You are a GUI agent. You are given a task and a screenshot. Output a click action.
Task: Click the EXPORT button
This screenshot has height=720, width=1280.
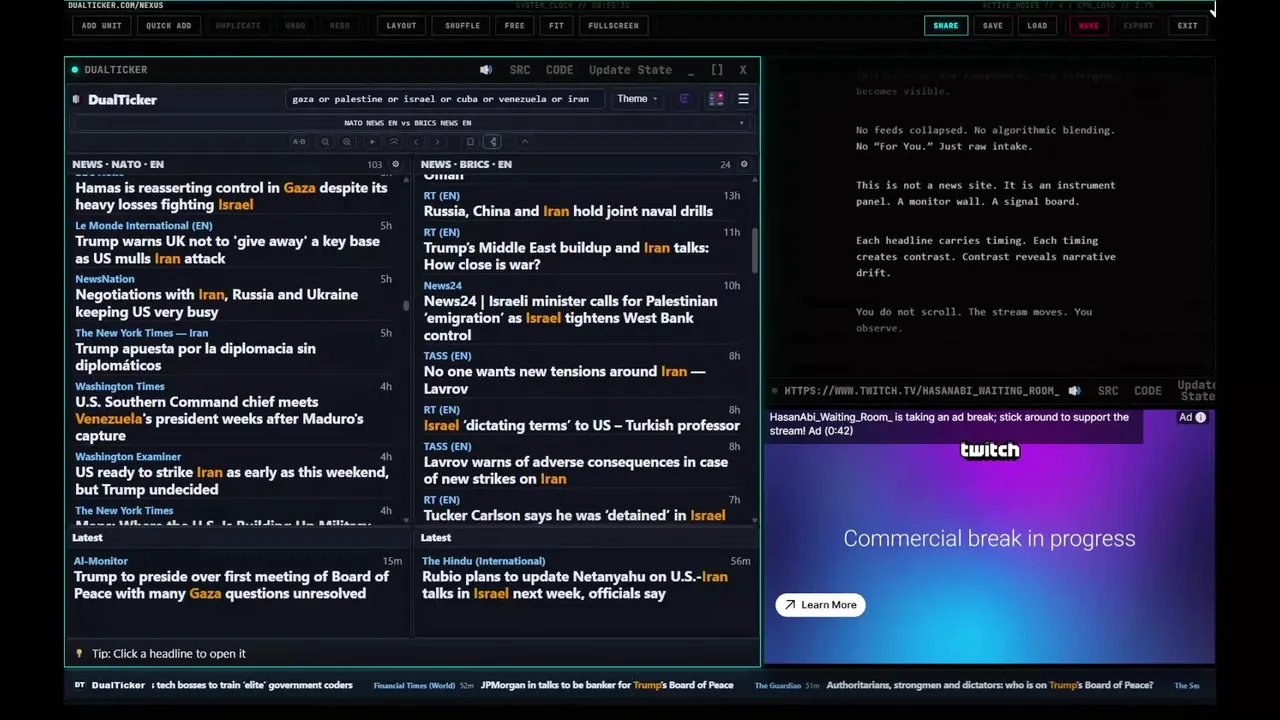coord(1138,26)
